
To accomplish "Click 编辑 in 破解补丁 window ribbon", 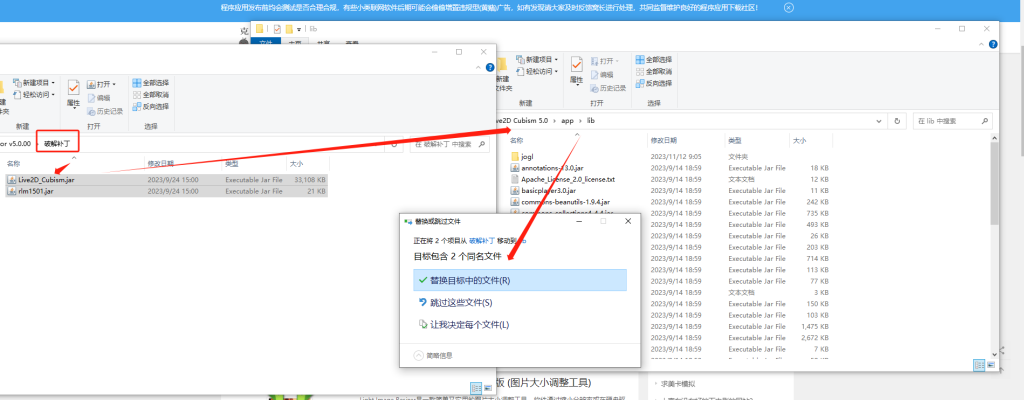I will tap(99, 97).
